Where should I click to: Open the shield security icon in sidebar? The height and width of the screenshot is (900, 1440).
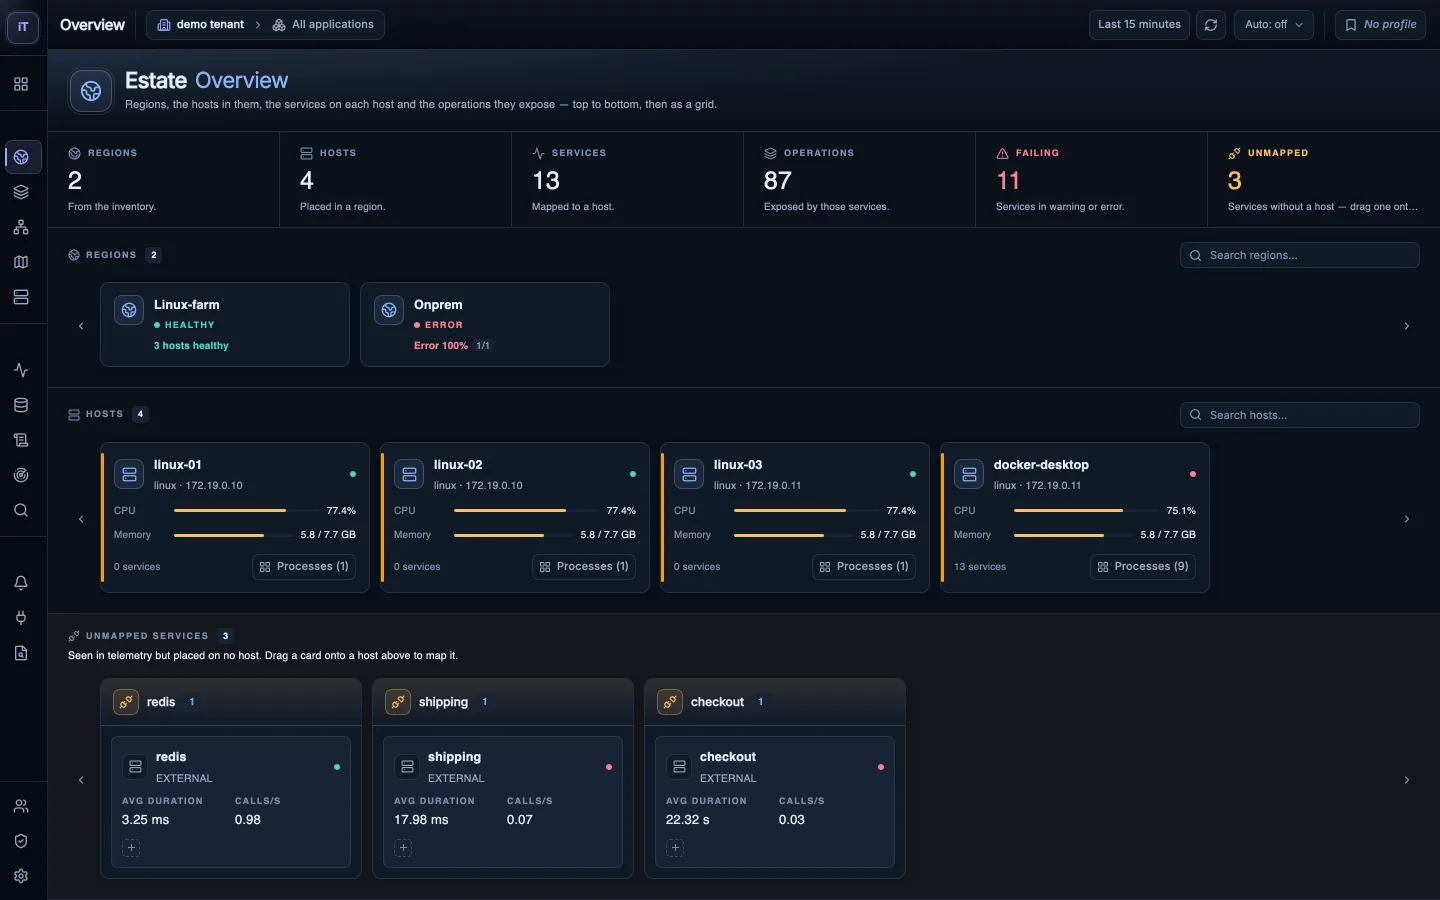click(21, 841)
